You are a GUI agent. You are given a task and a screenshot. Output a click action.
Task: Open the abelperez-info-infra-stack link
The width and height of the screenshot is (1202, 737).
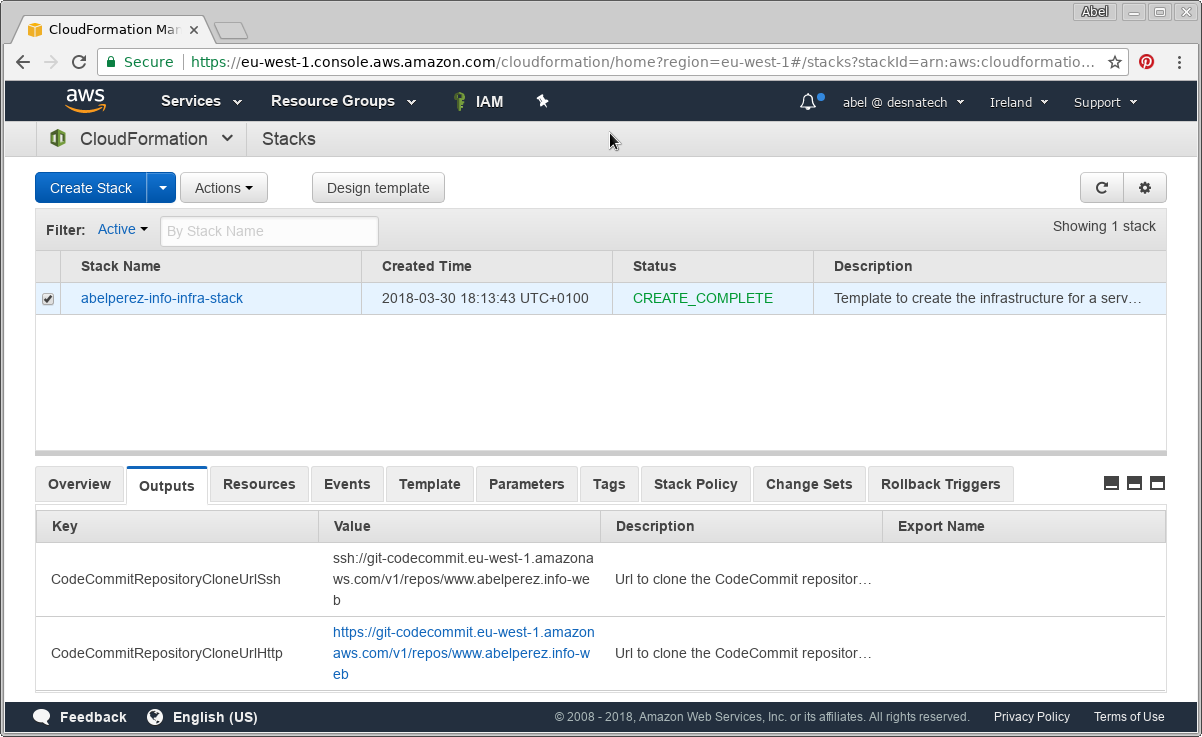point(162,298)
